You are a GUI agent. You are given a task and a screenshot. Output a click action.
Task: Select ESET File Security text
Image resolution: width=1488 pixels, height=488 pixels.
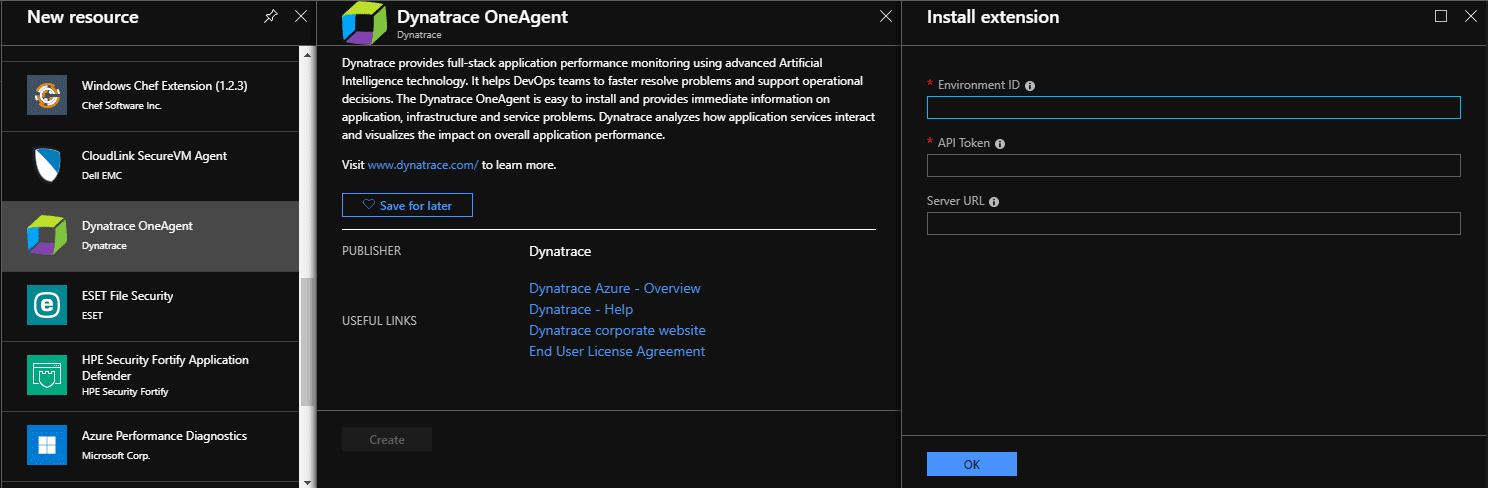(127, 296)
